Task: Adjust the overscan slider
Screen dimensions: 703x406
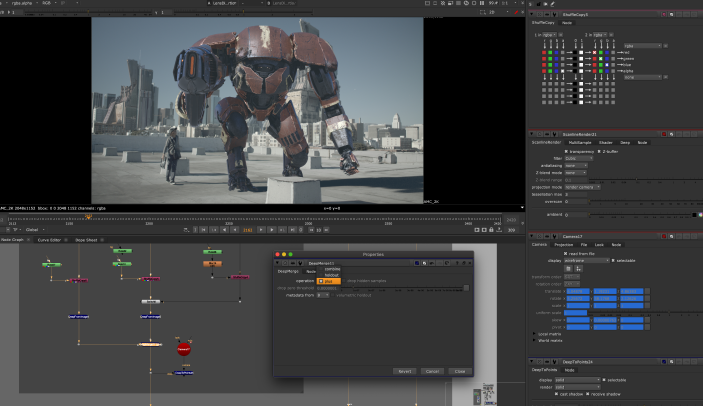Action: click(x=646, y=202)
